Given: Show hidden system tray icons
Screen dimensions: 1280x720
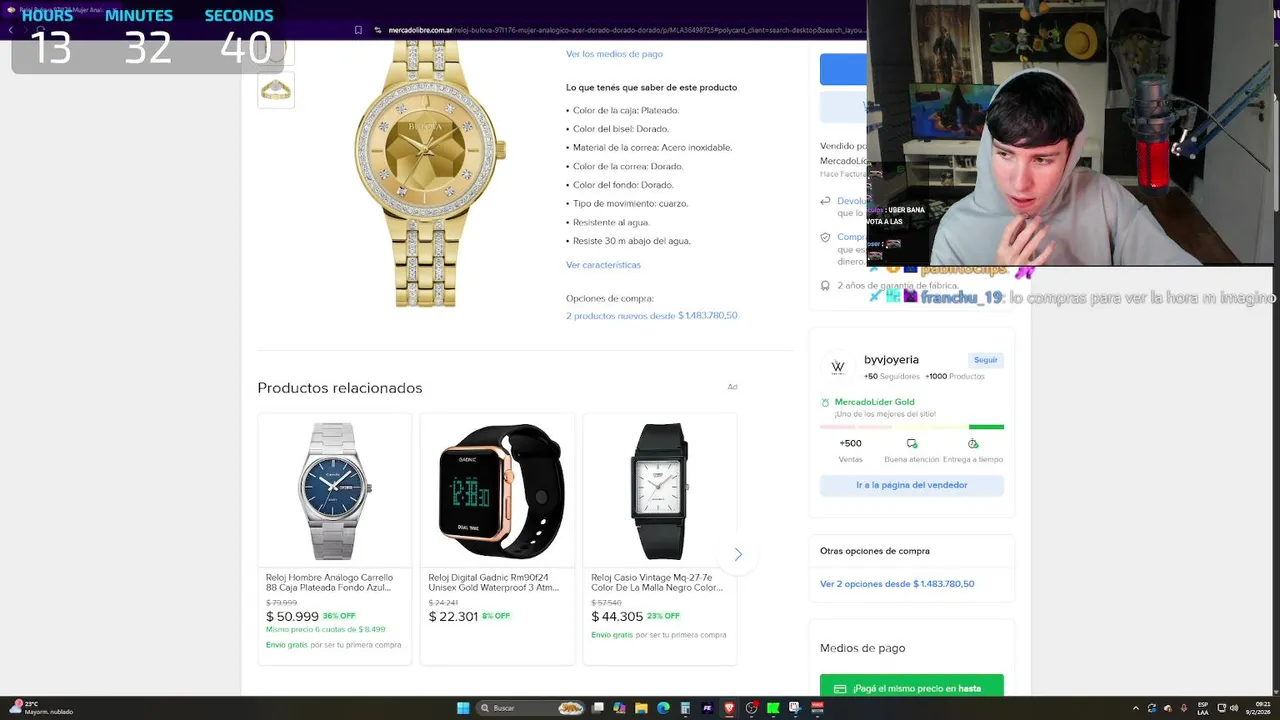Looking at the screenshot, I should tap(1136, 708).
